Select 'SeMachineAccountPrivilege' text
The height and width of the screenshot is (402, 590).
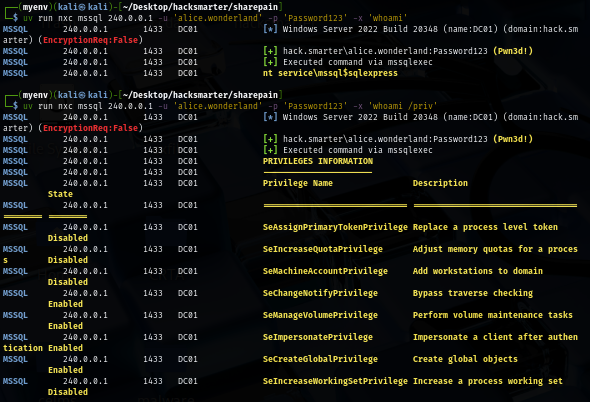pos(325,271)
